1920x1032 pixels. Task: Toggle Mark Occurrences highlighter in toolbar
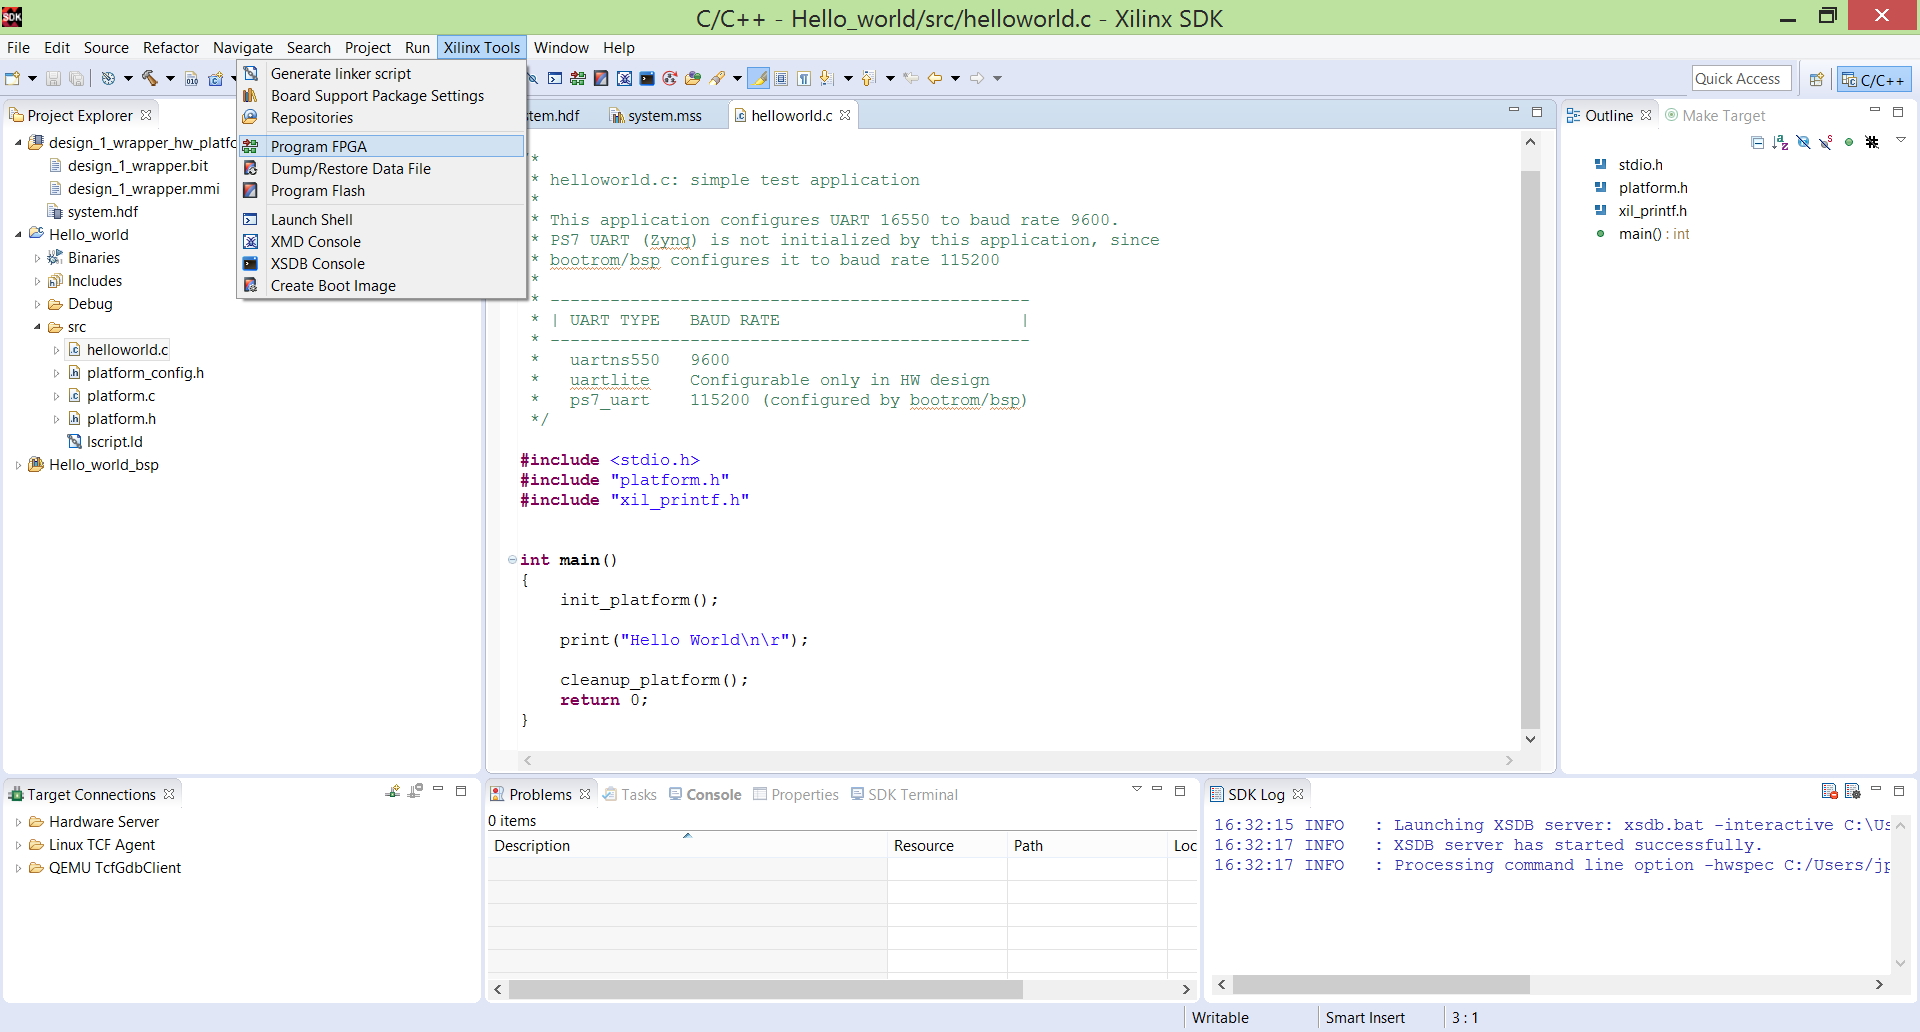click(759, 78)
